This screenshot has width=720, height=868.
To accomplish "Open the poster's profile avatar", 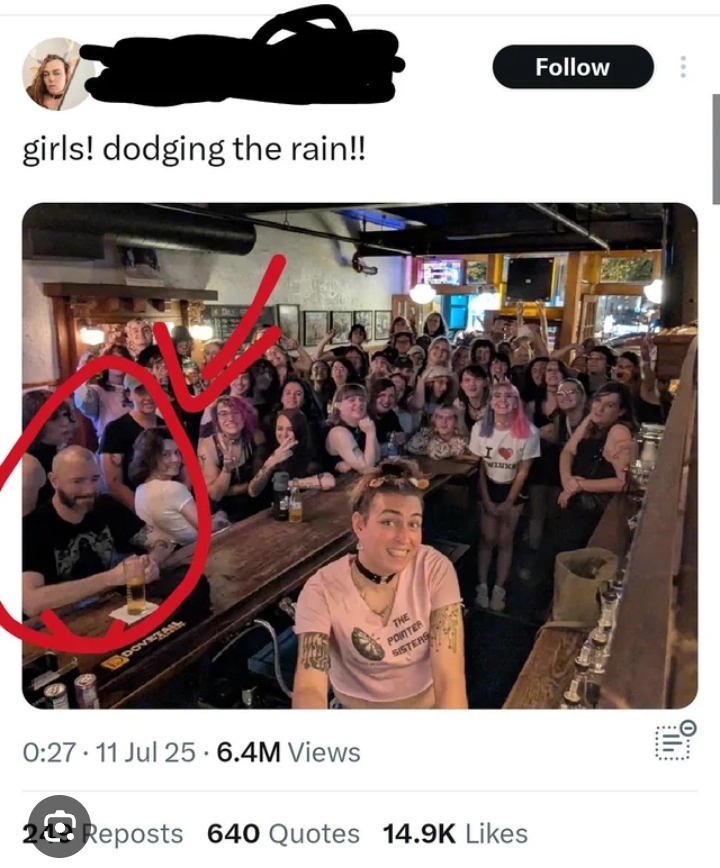I will [x=57, y=74].
